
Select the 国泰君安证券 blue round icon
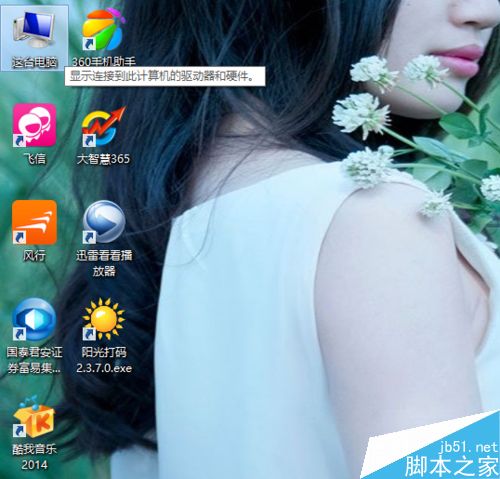[34, 319]
